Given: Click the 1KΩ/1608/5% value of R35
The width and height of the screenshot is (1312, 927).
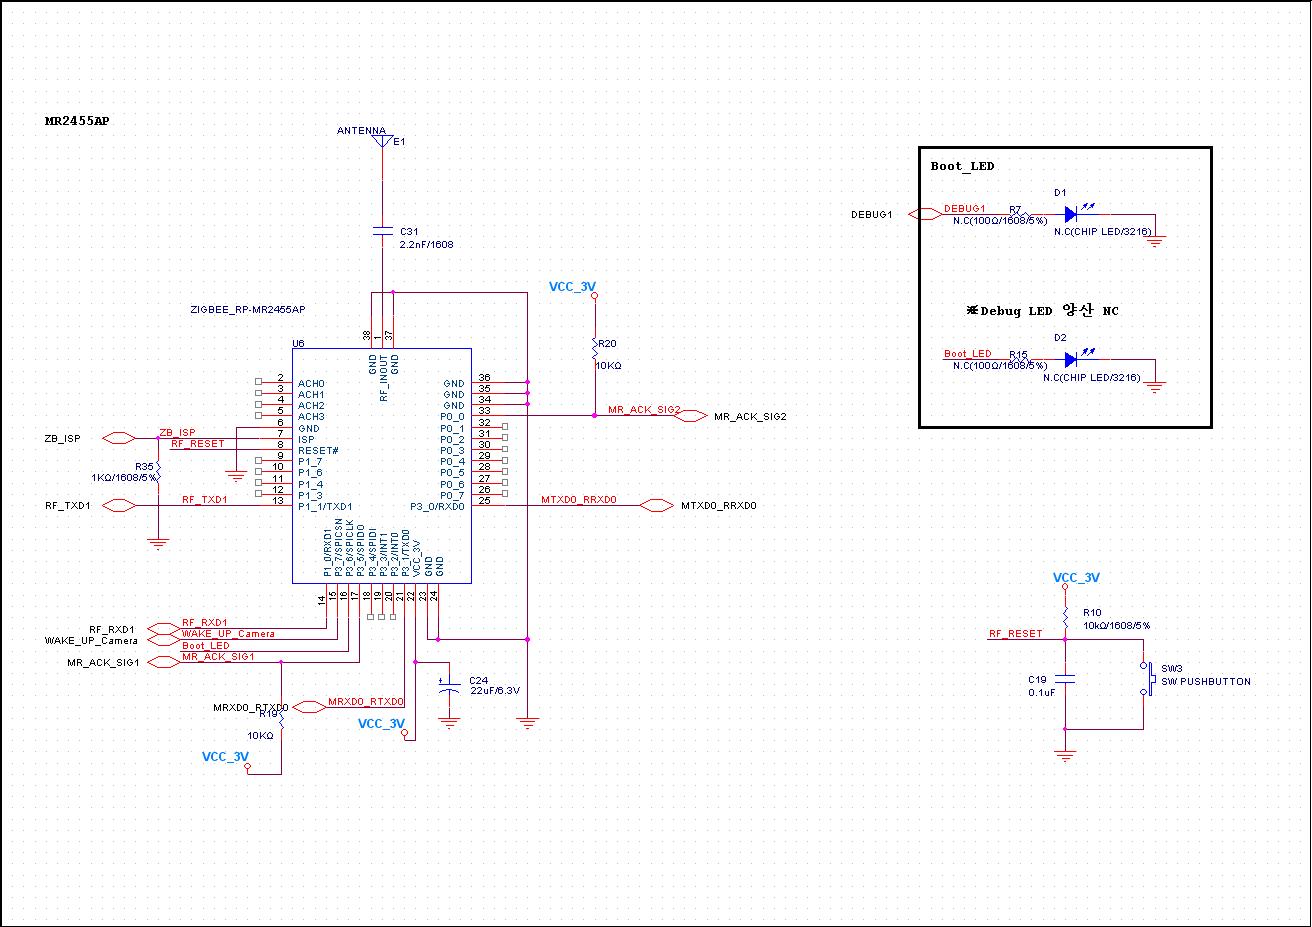Looking at the screenshot, I should [x=125, y=478].
